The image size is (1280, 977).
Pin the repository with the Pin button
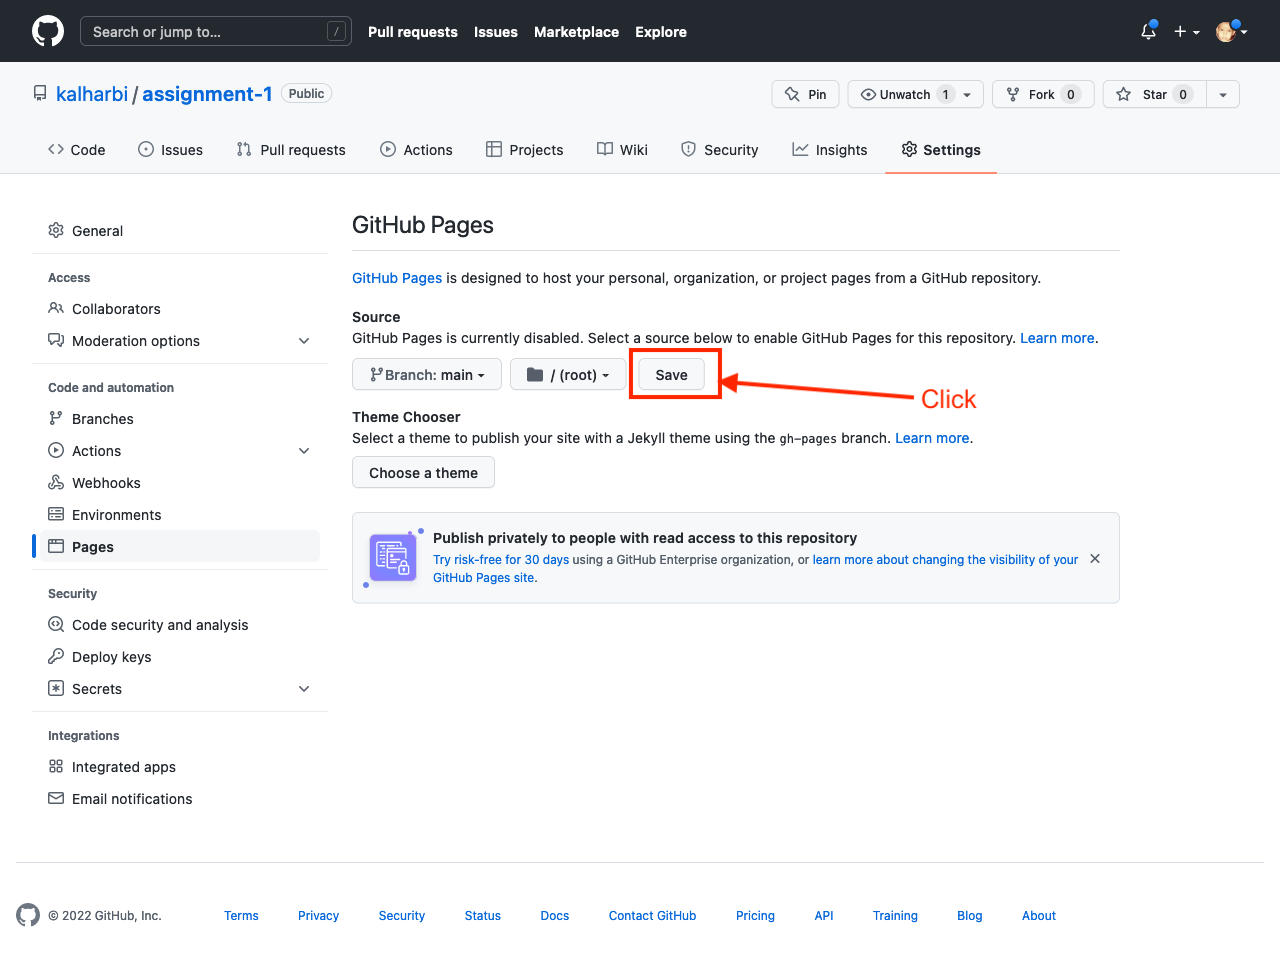tap(805, 94)
